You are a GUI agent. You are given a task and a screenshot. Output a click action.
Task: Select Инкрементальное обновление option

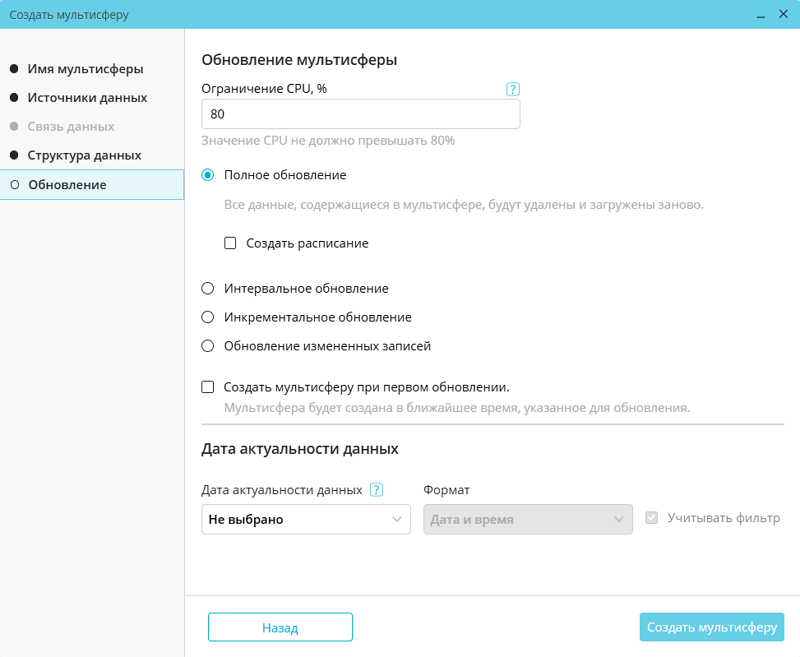208,317
